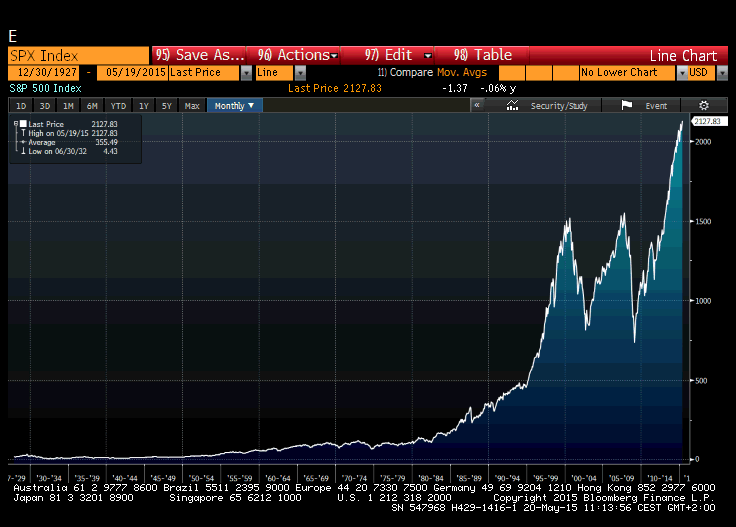Click the 2127.83 price tag on axis
This screenshot has width=736, height=527.
709,121
